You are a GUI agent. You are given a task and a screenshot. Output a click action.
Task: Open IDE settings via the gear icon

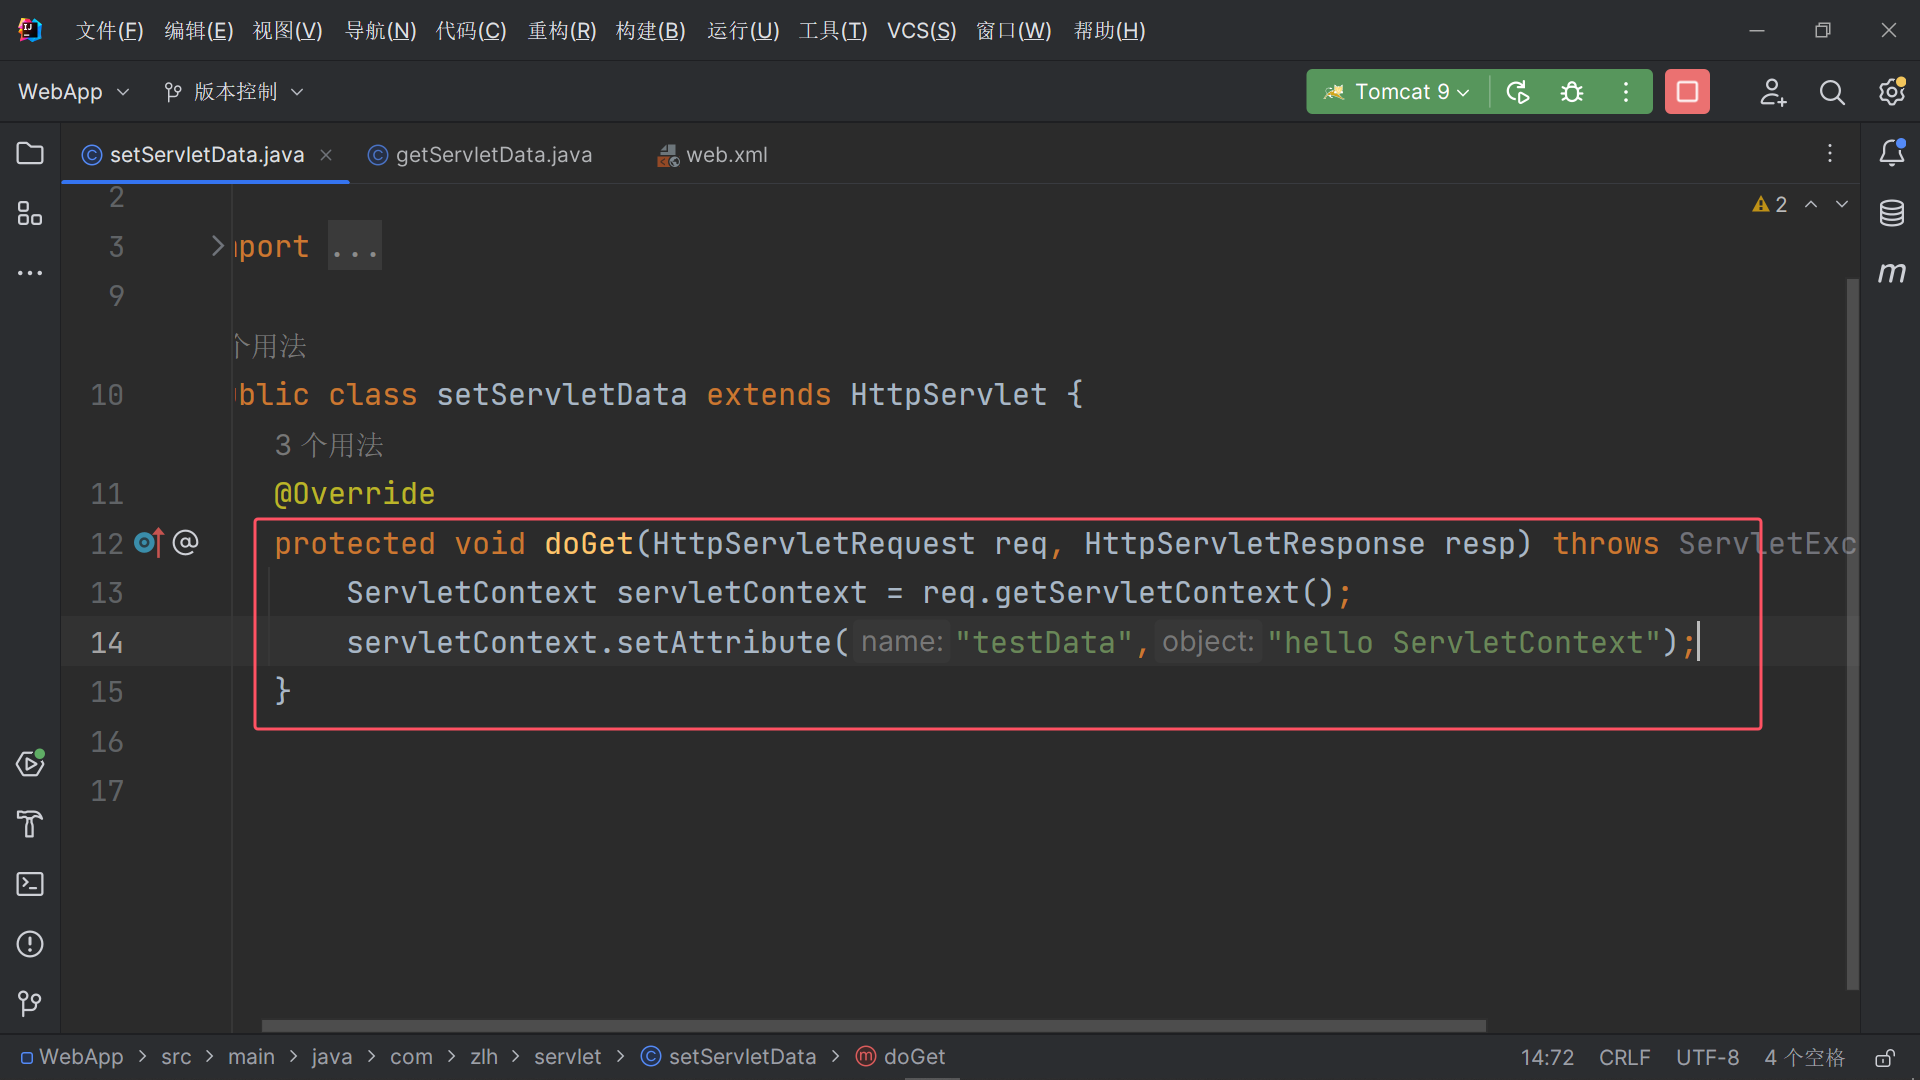pyautogui.click(x=1893, y=91)
